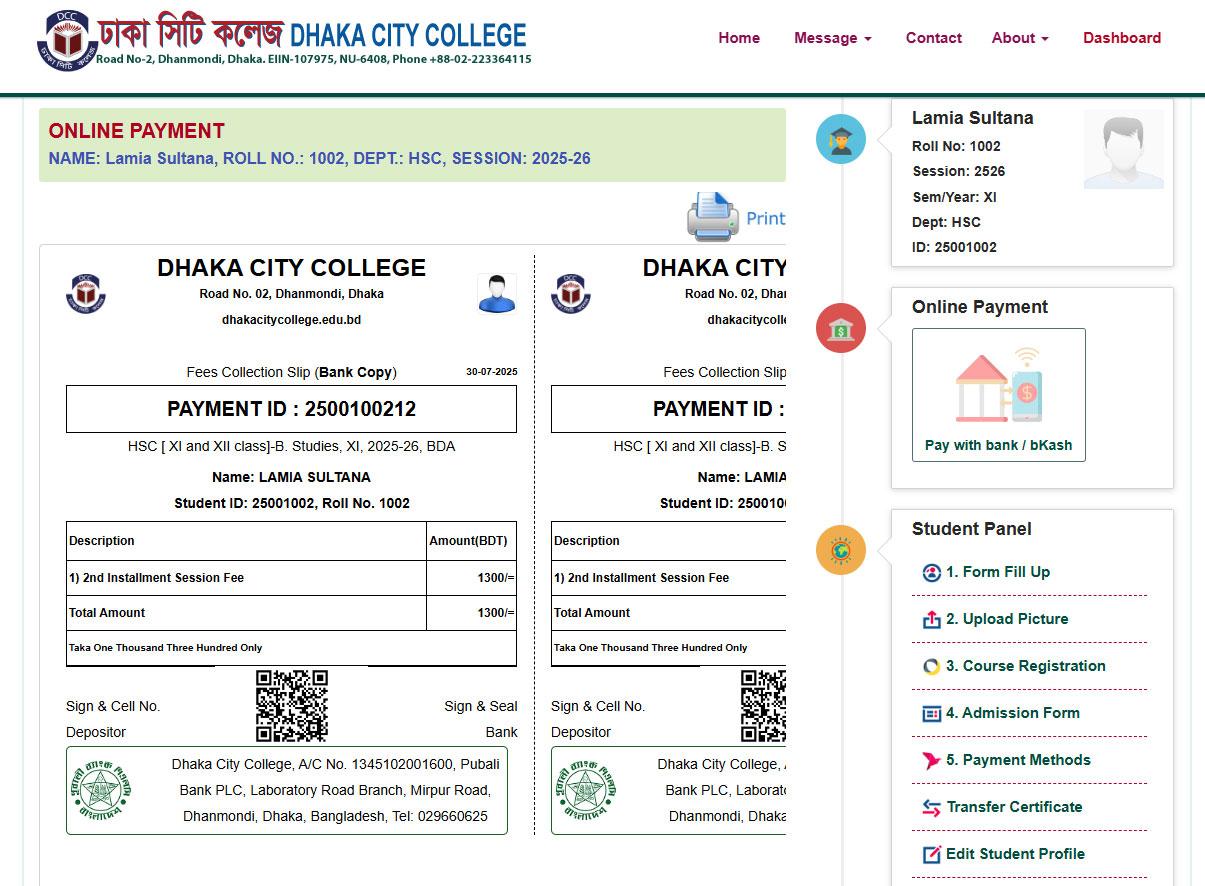Viewport: 1205px width, 886px height.
Task: Open the Contact page
Action: (933, 38)
